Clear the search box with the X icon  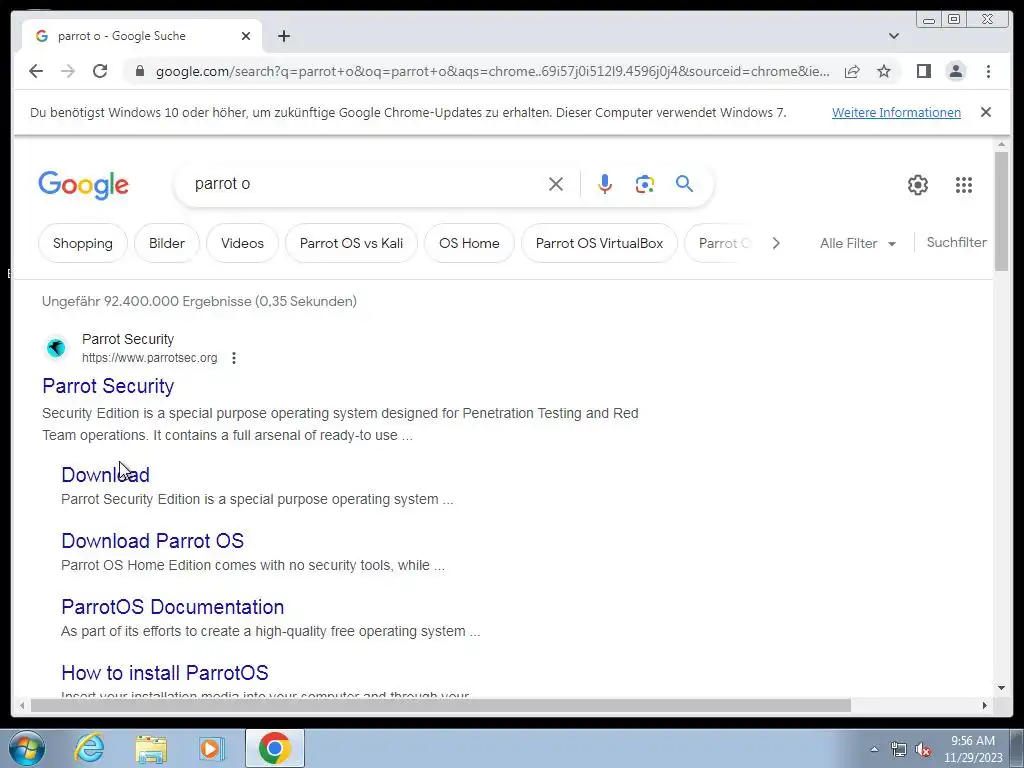click(x=556, y=184)
